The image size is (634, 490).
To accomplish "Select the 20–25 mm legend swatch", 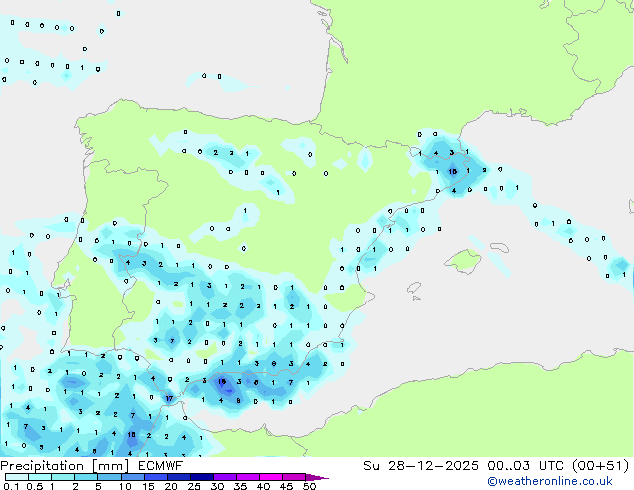I will 178,477.
